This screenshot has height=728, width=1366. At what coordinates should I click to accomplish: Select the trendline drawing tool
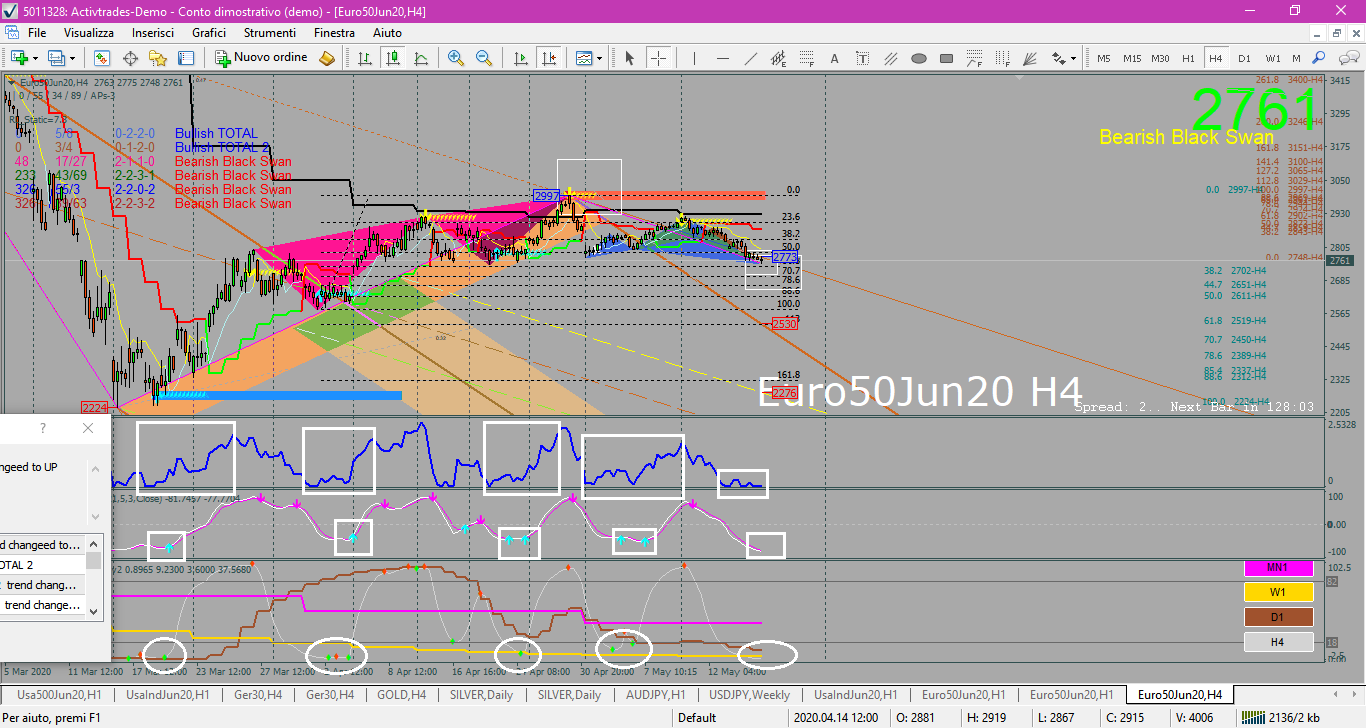tap(750, 58)
